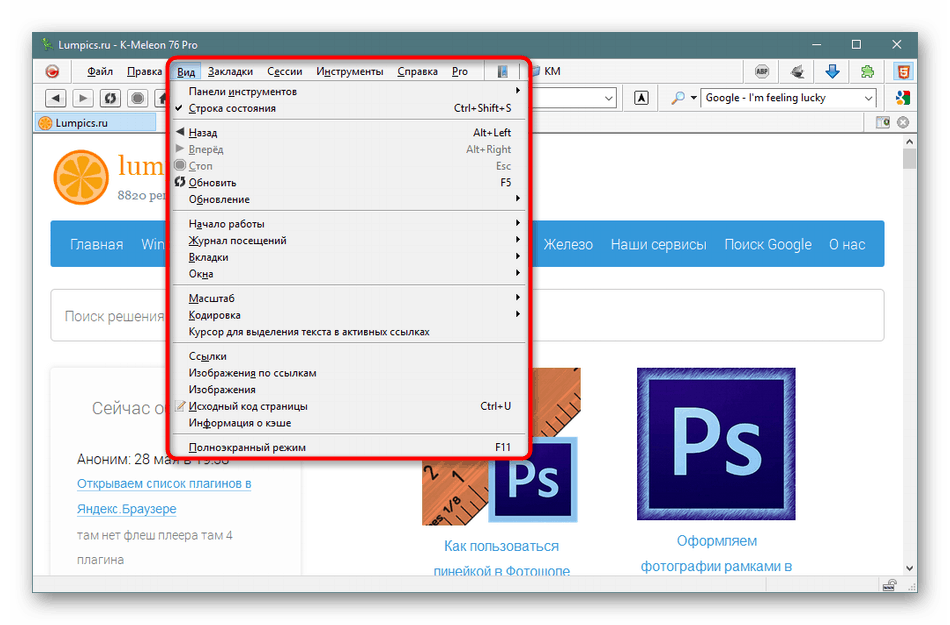Click the Reload toolbar button
The image size is (950, 625).
click(x=110, y=98)
